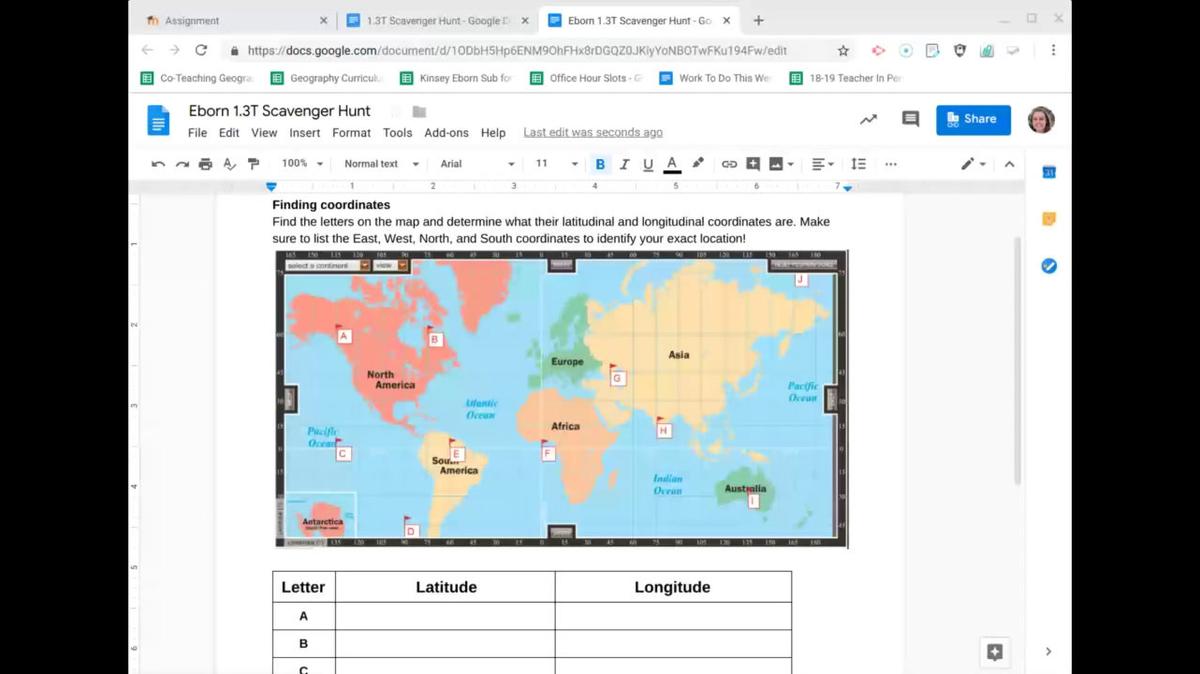Image resolution: width=1200 pixels, height=674 pixels.
Task: Show more toolbar options (three dots)
Action: click(891, 164)
